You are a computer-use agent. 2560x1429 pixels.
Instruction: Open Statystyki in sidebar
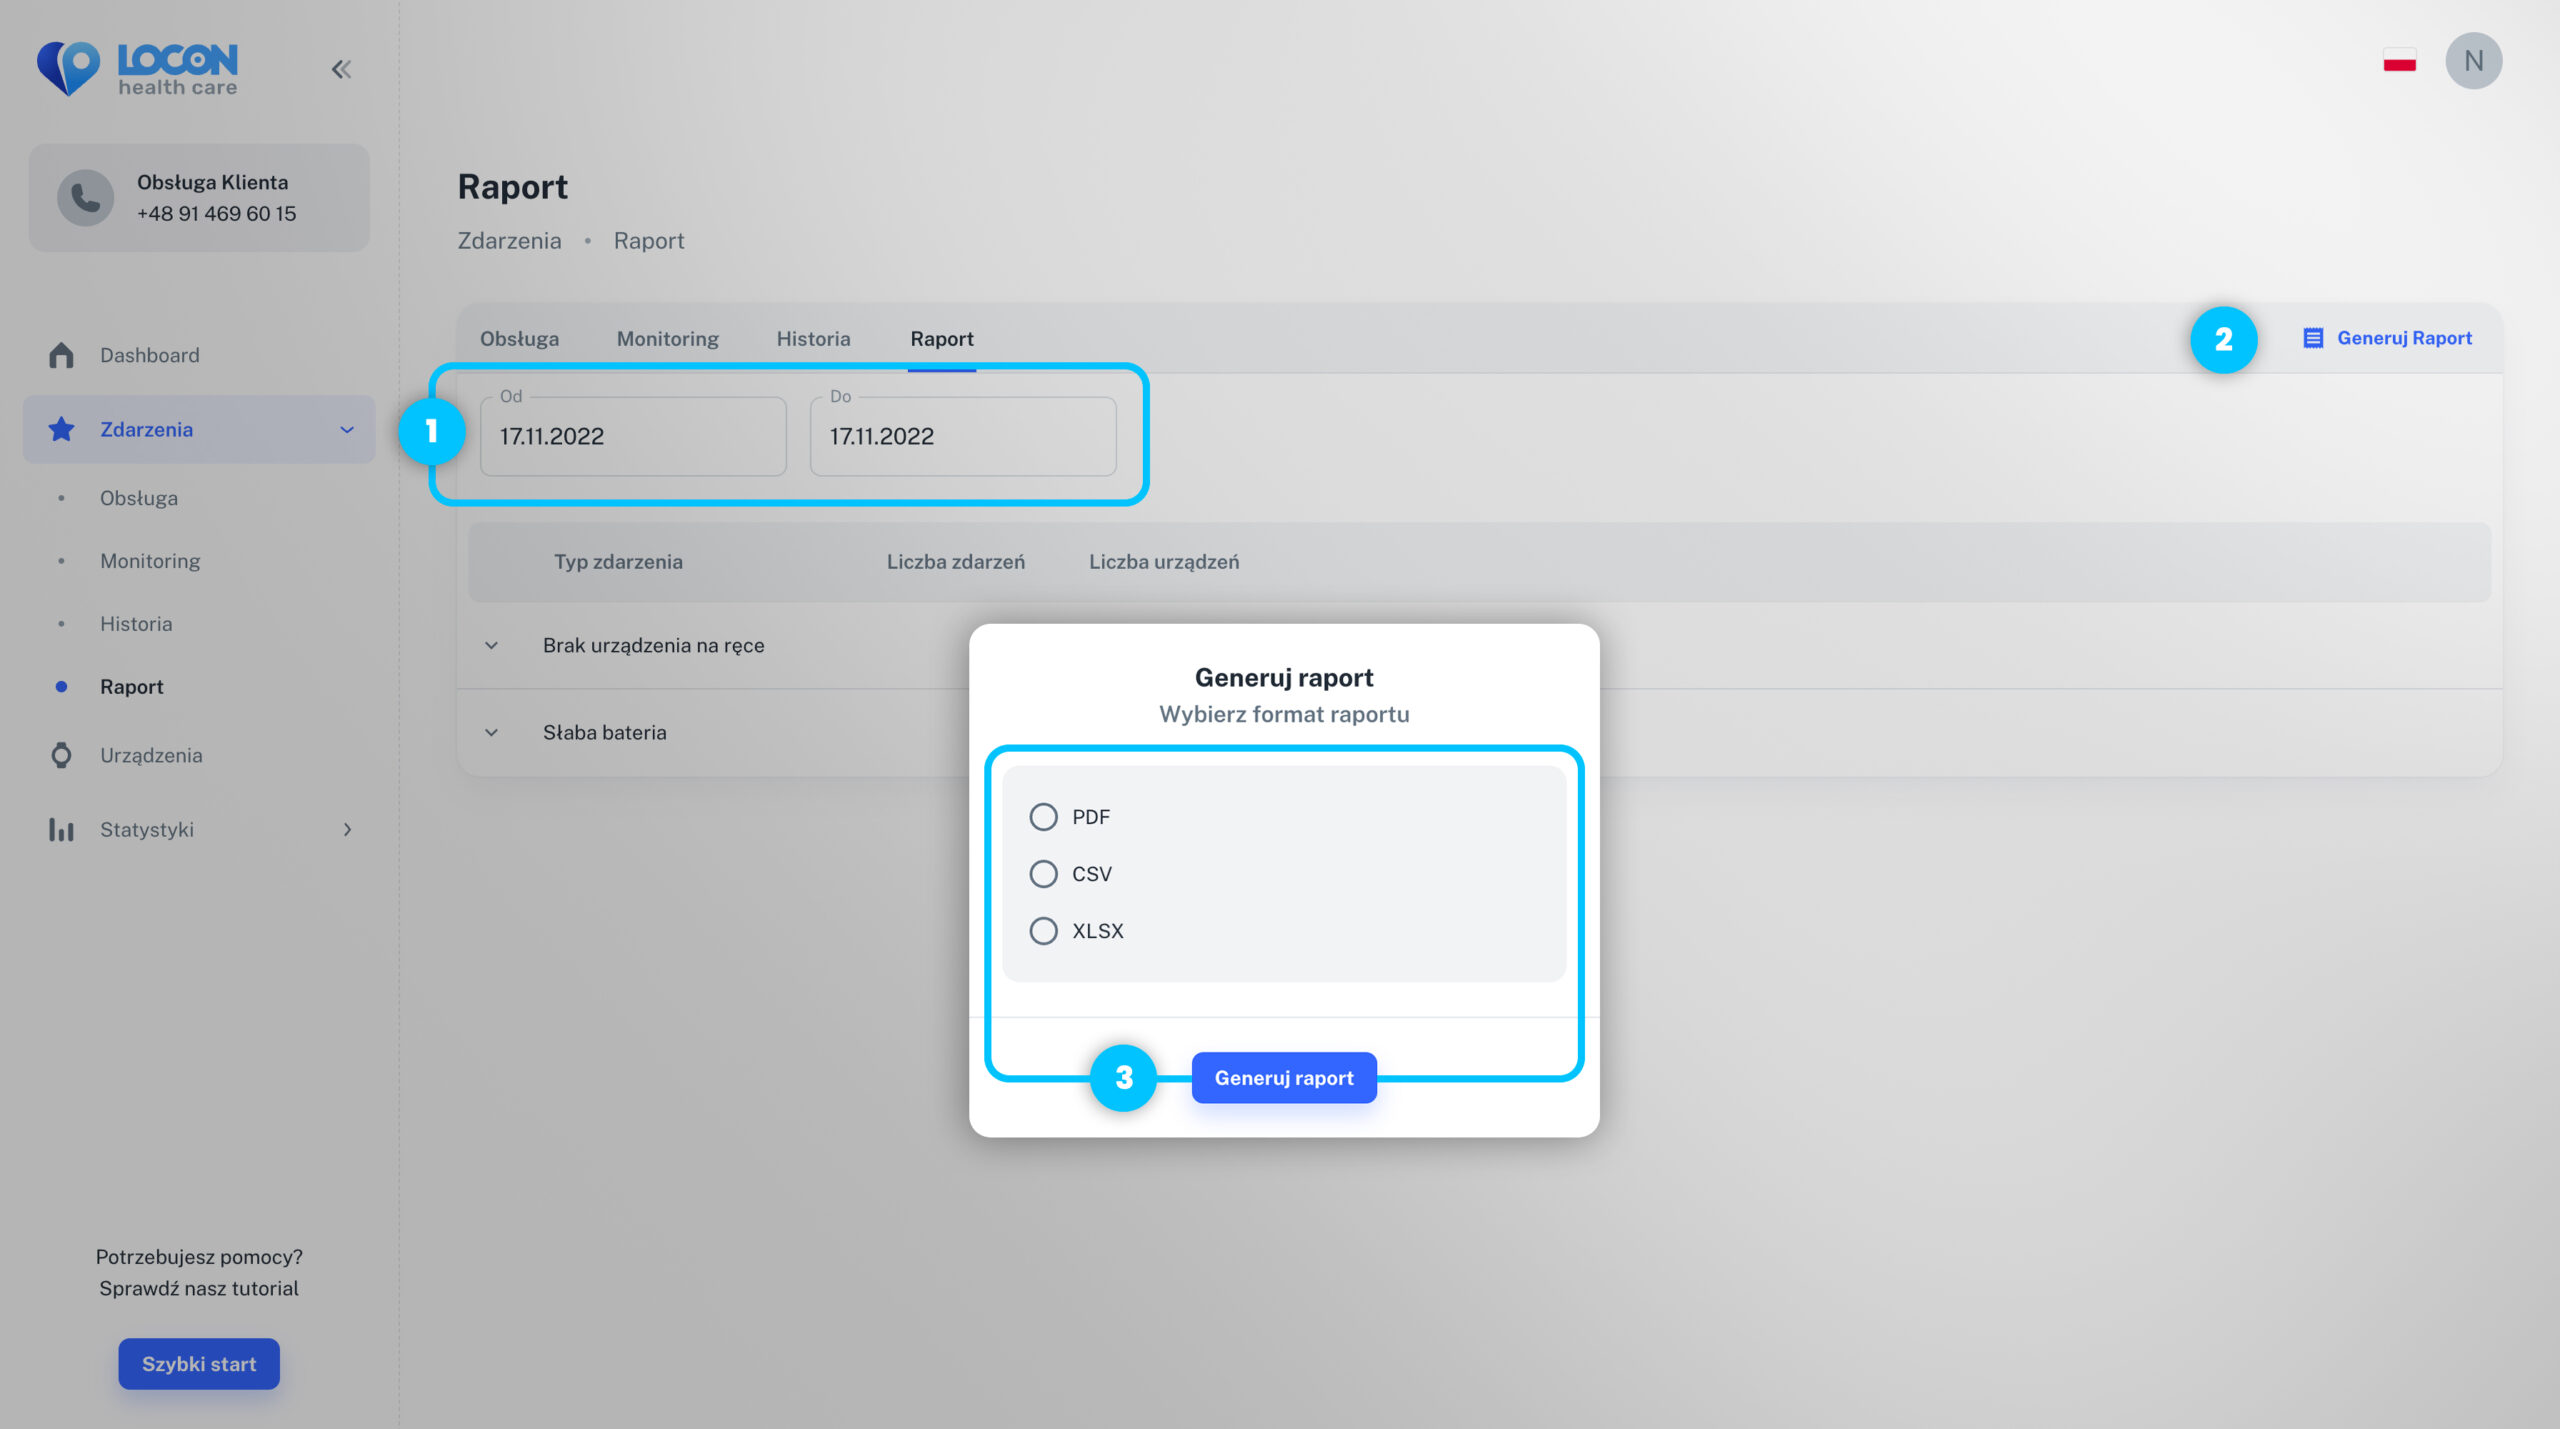147,830
